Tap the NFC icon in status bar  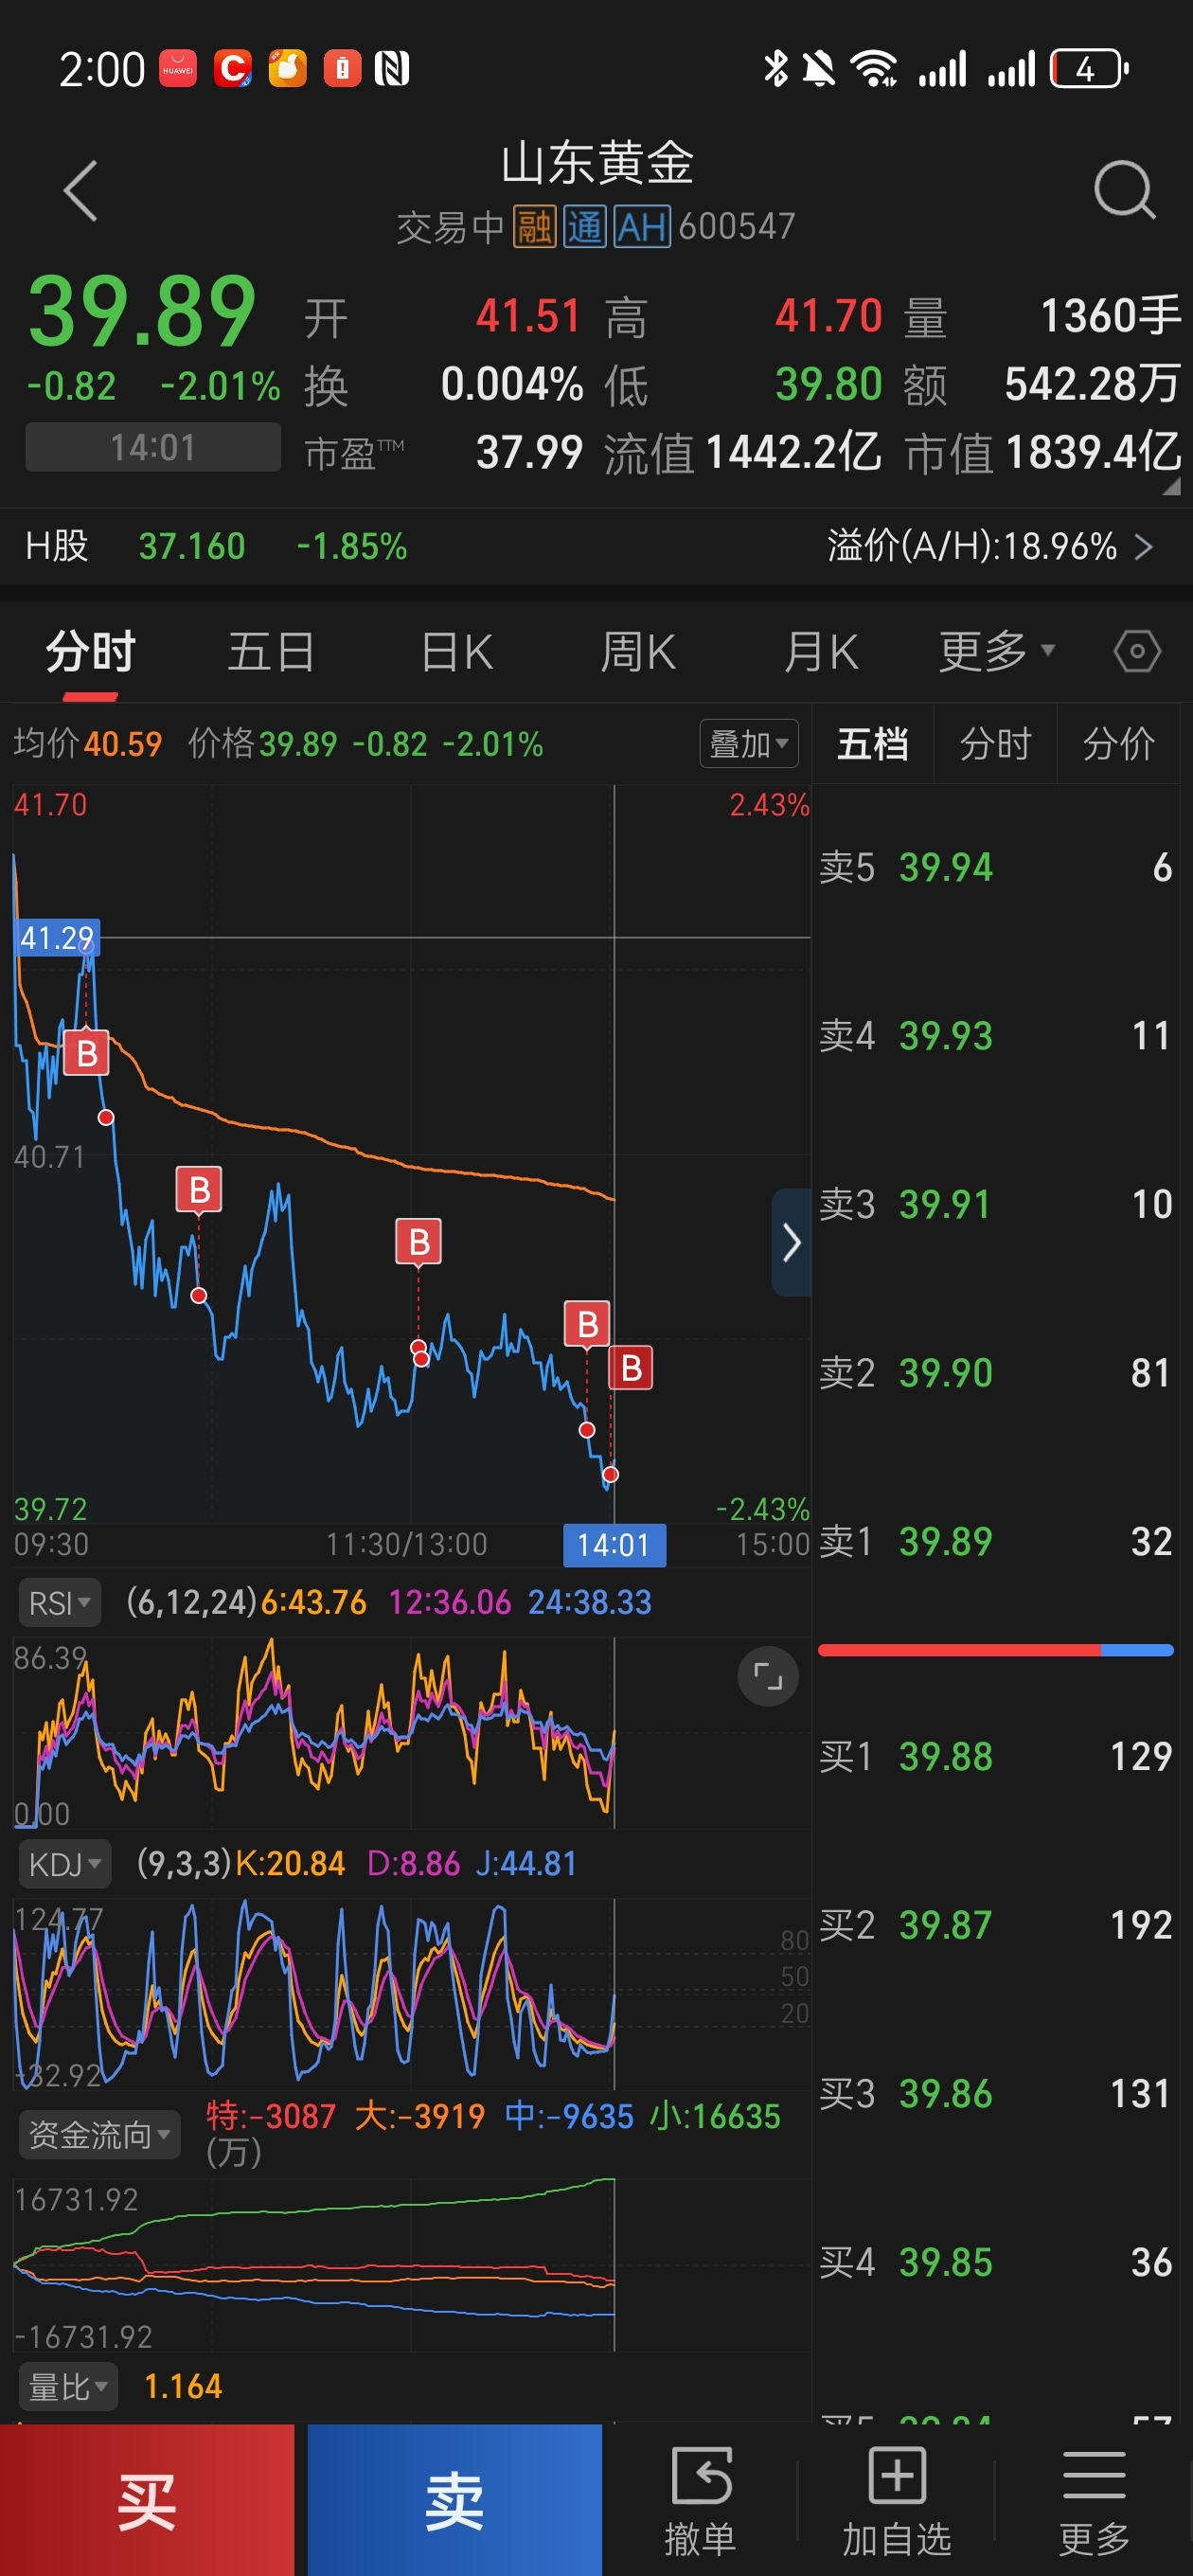click(391, 69)
